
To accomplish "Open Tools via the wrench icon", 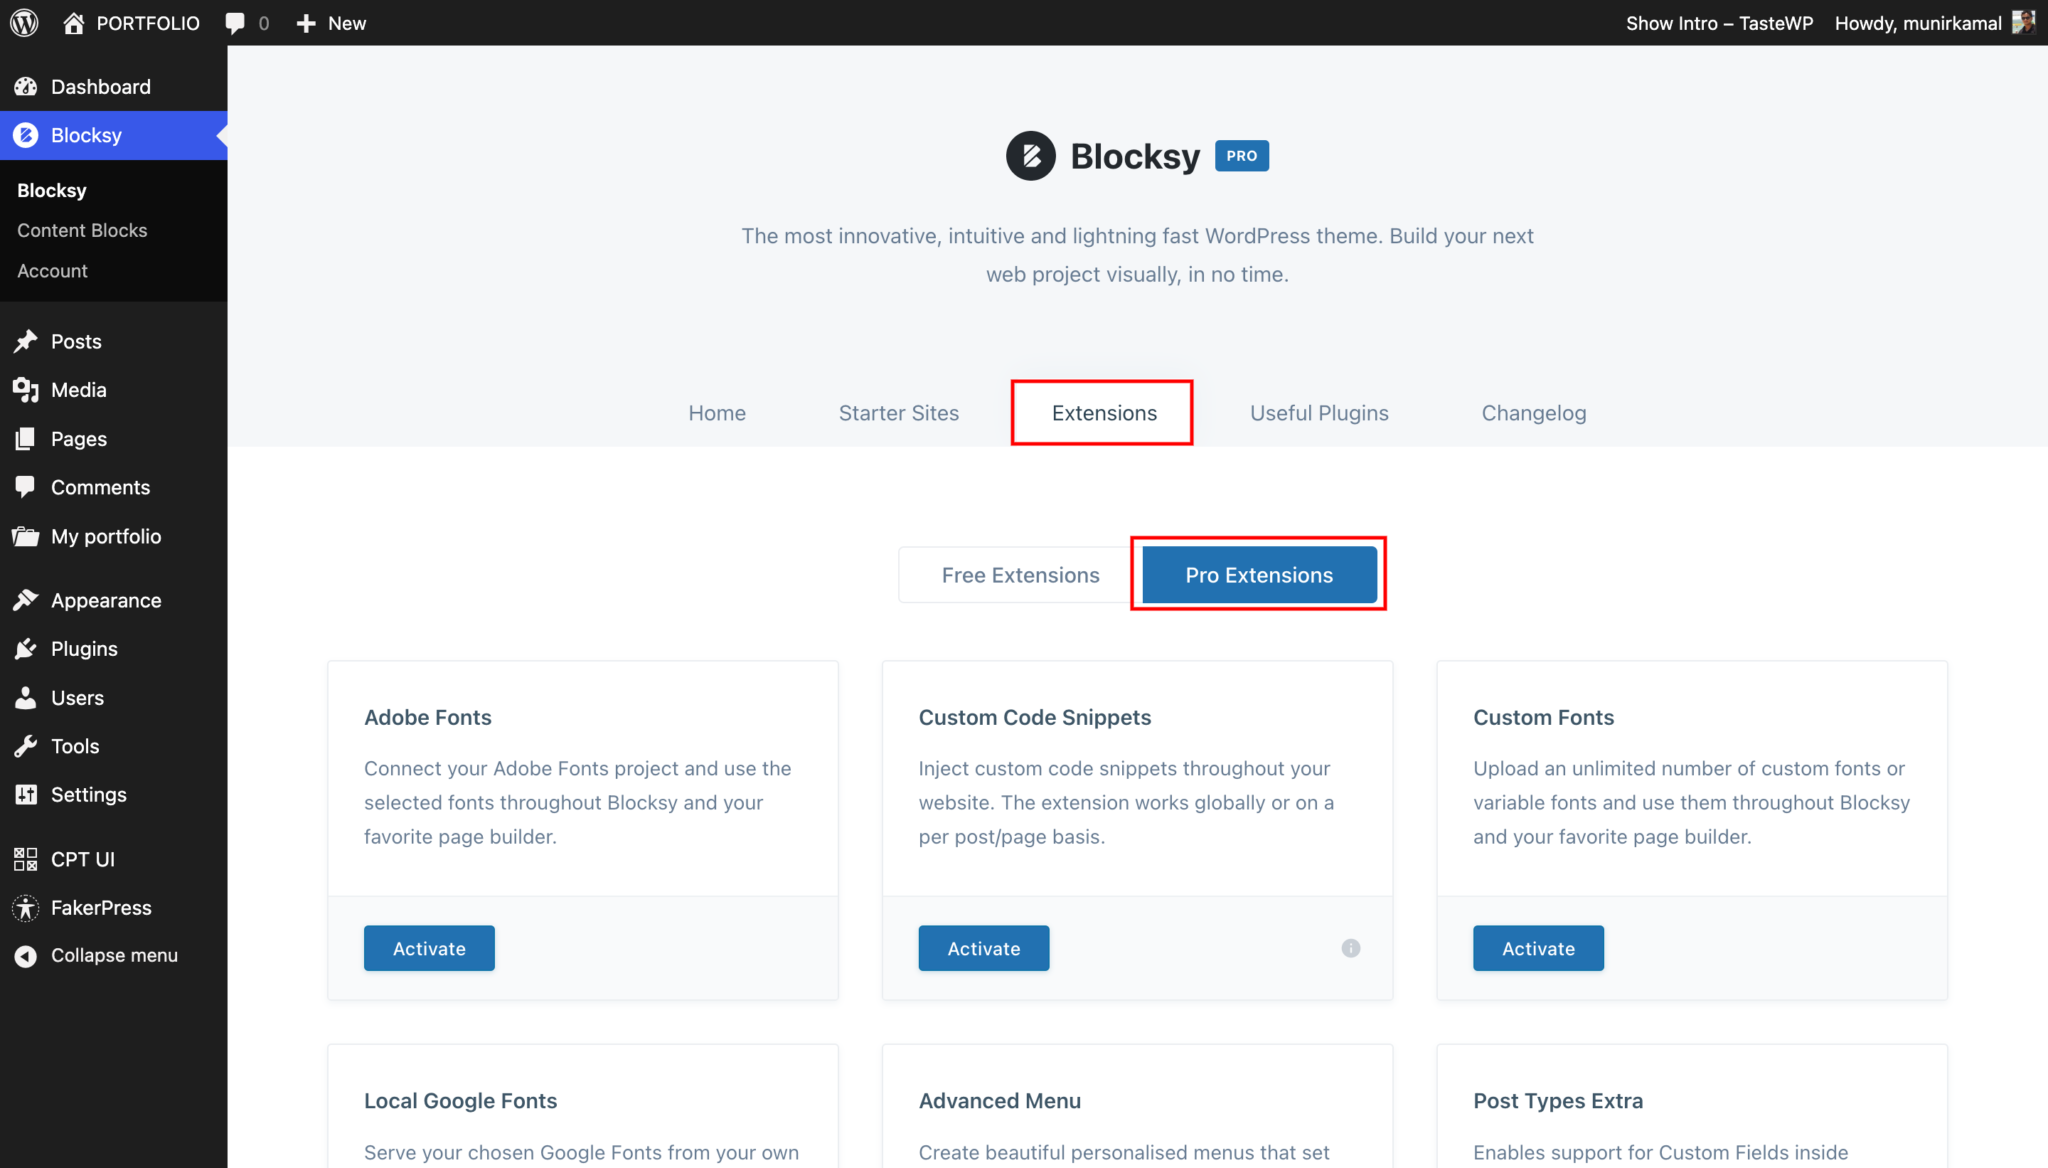I will coord(25,746).
